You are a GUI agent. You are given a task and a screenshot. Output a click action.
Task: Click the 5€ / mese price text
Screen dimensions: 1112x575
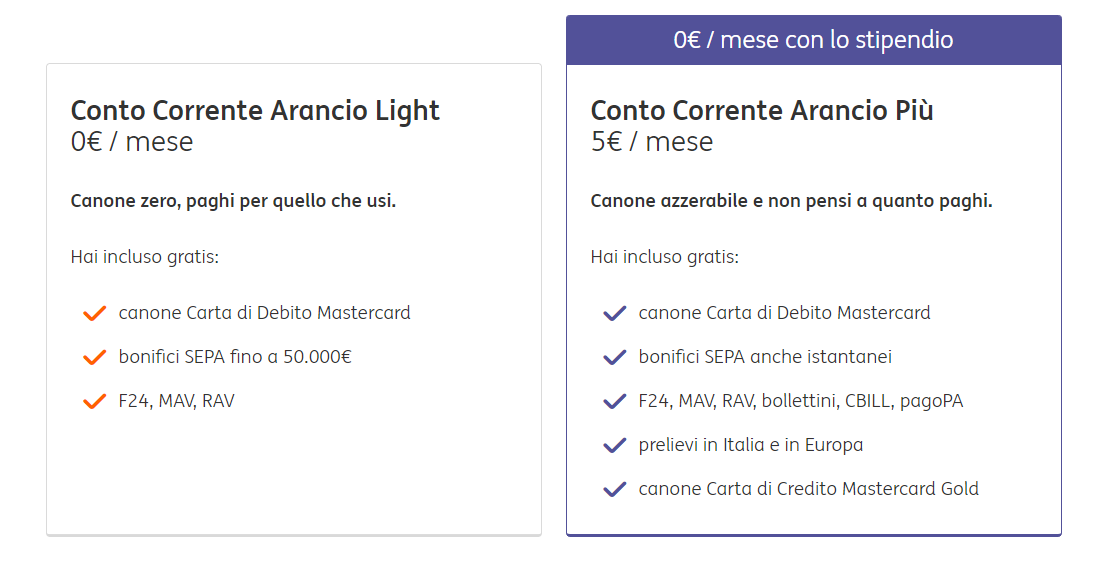[x=652, y=142]
